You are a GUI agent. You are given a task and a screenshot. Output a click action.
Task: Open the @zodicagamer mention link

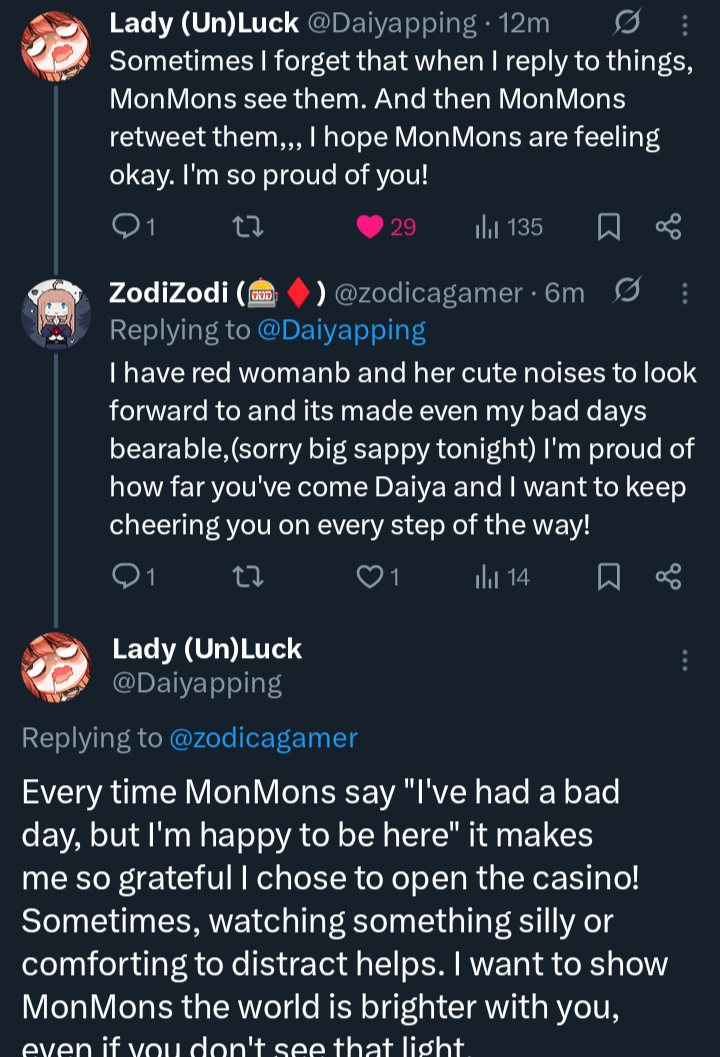click(x=263, y=738)
